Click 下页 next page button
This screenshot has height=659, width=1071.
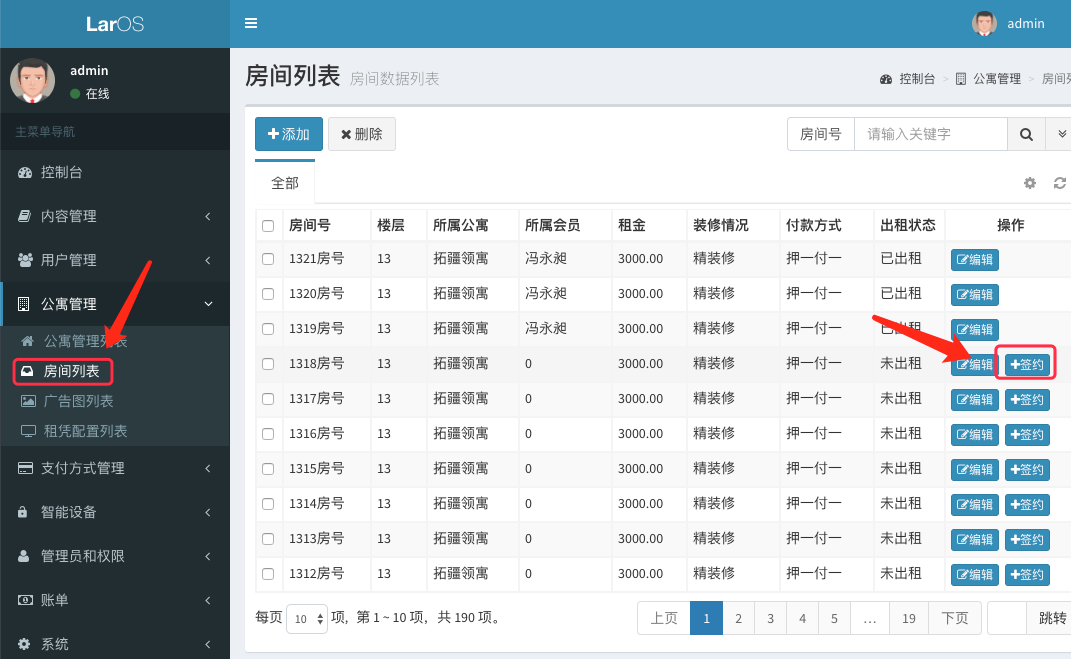(x=955, y=618)
